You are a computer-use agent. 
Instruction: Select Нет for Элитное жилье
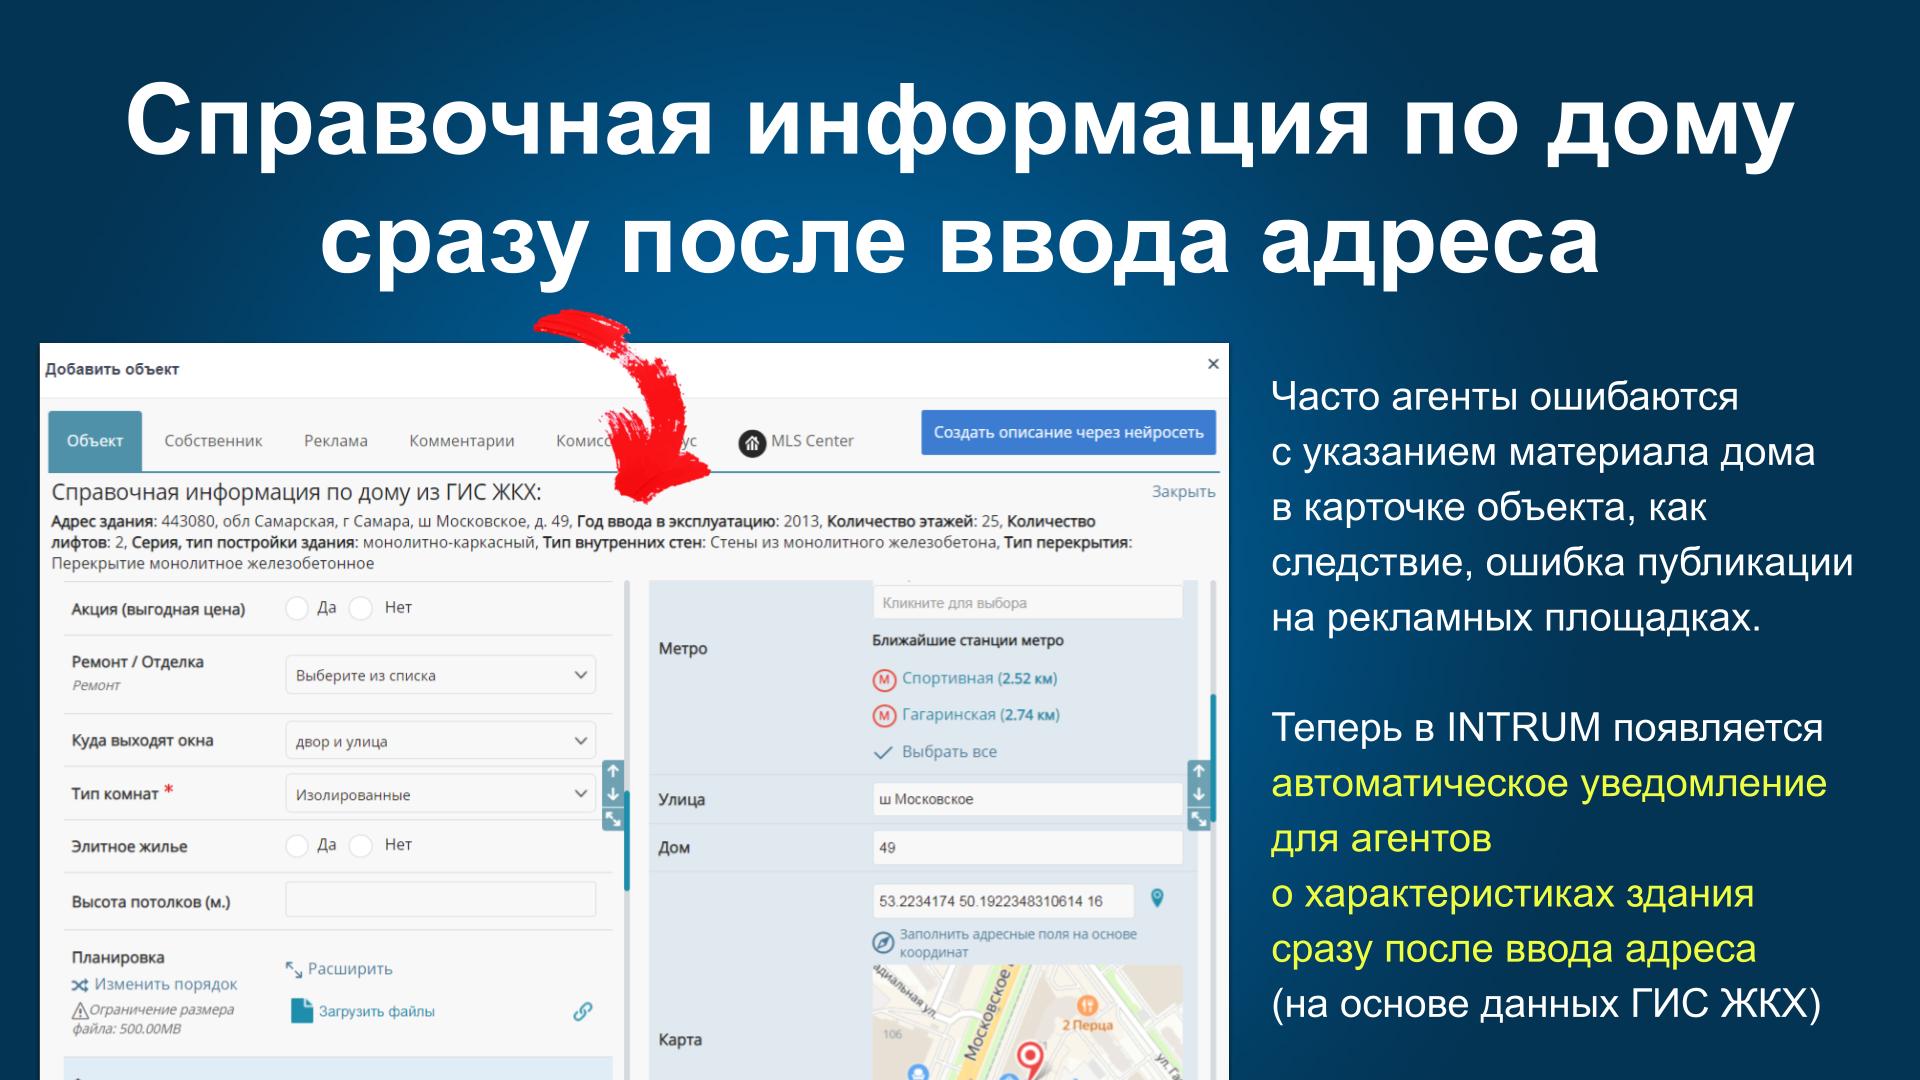pos(361,846)
